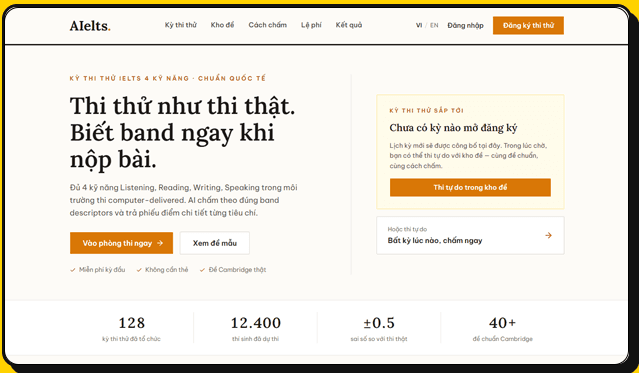Select the ±0.5 sai số statistic
The width and height of the screenshot is (639, 373).
click(x=379, y=329)
